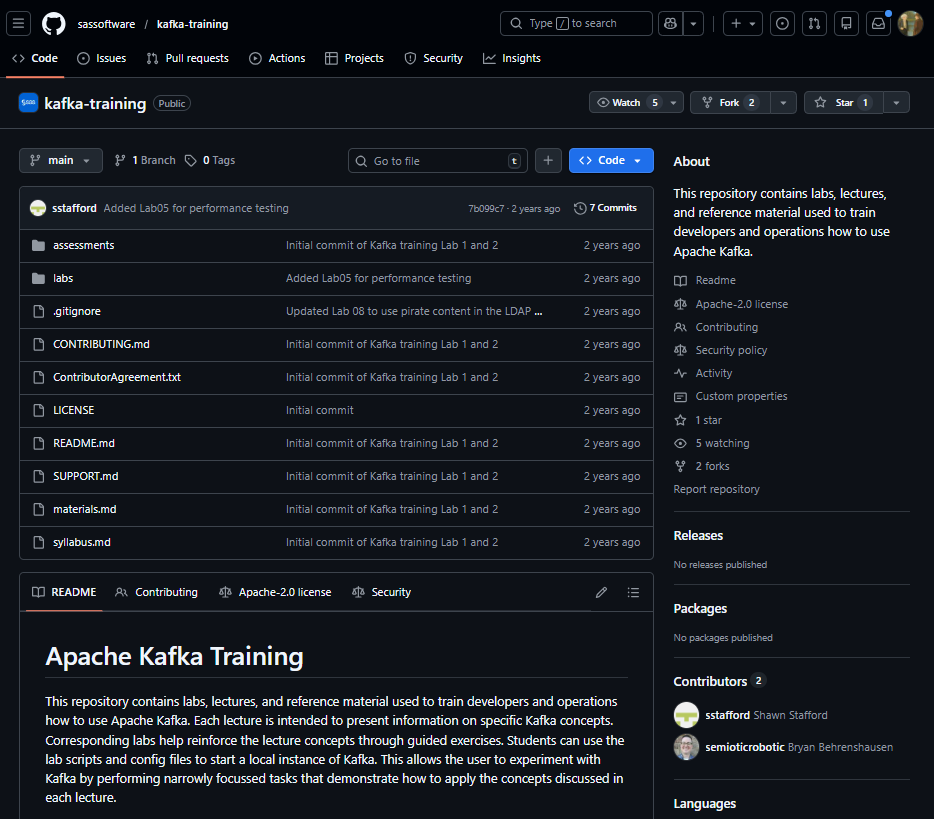Open the assessments folder
The image size is (934, 819).
coord(83,245)
